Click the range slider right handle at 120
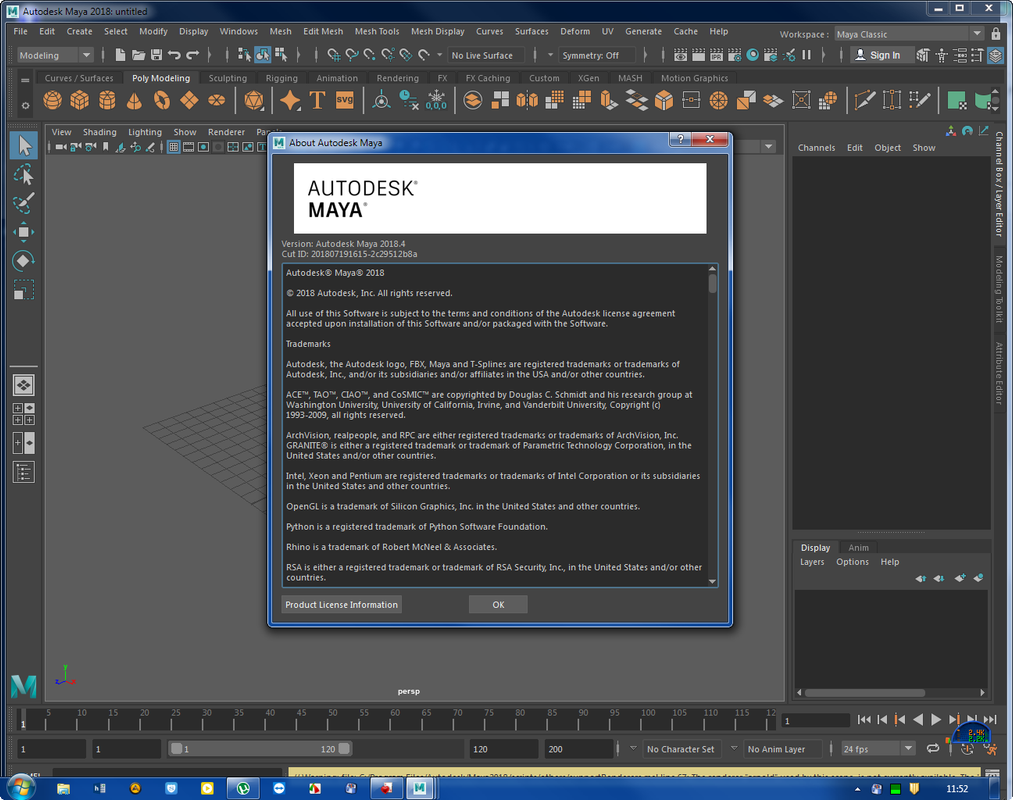 coord(344,748)
